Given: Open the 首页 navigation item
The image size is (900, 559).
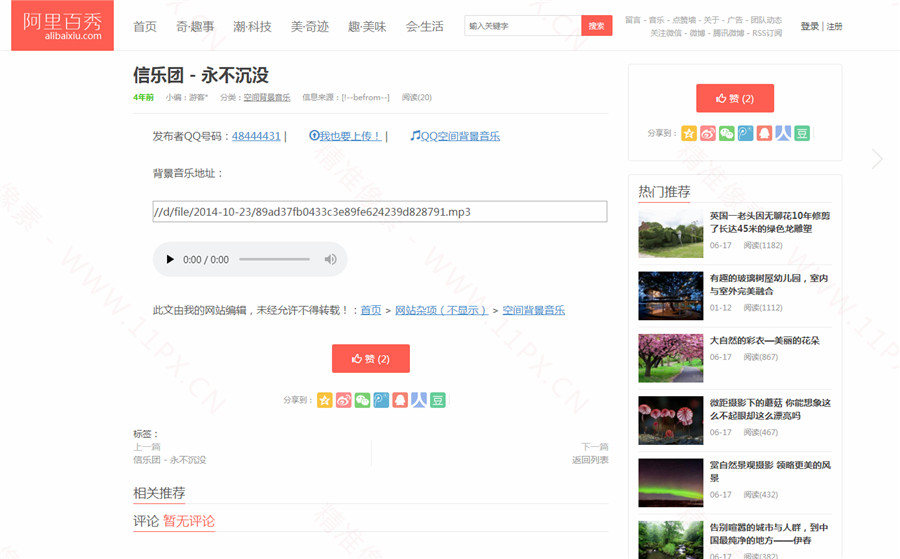Looking at the screenshot, I should point(145,26).
